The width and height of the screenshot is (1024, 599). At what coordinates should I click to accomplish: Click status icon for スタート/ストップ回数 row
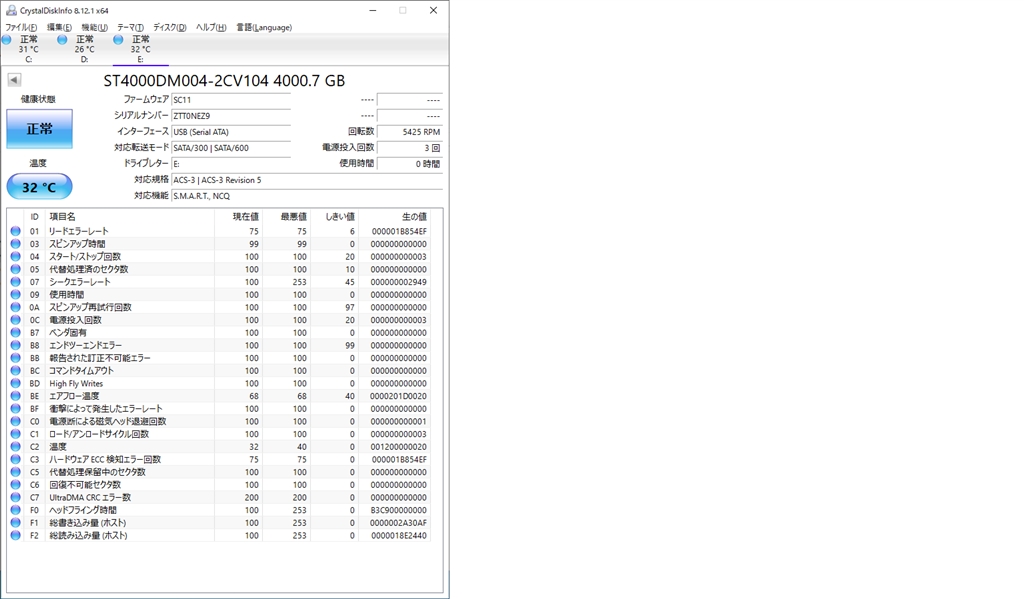(16, 257)
